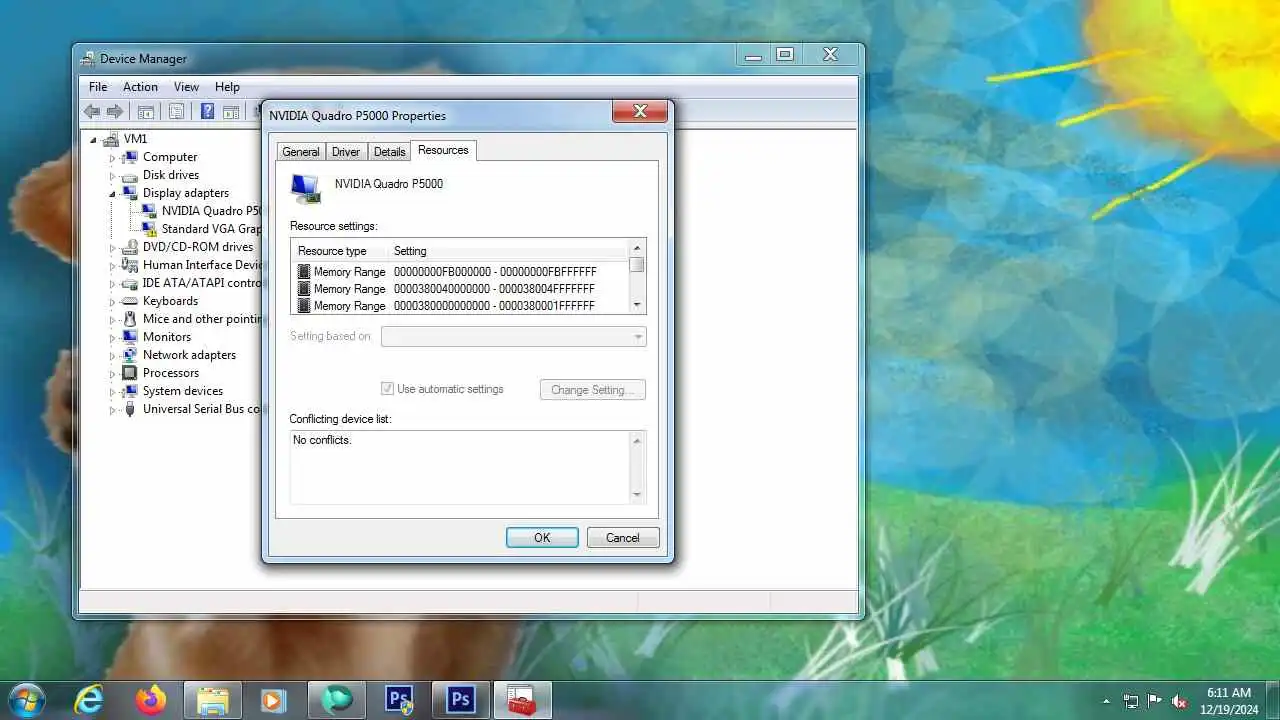Click the down arrow of Resource settings scrollbar

tap(637, 304)
